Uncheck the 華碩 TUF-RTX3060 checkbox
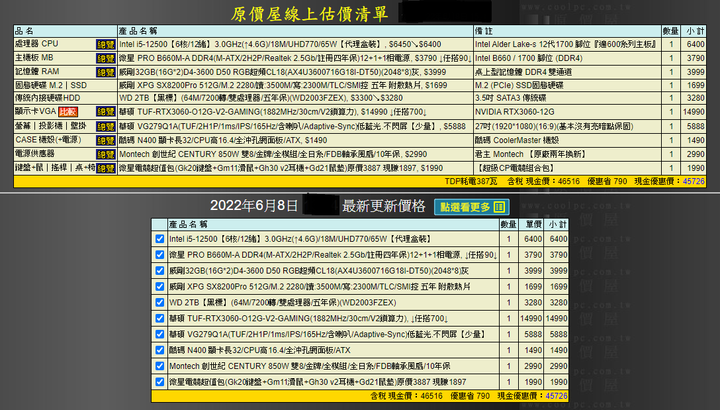 tap(159, 318)
